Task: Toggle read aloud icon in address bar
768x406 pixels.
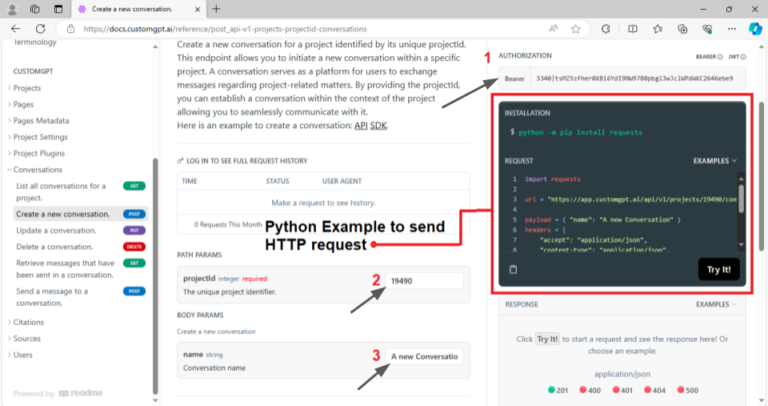Action: coord(553,29)
